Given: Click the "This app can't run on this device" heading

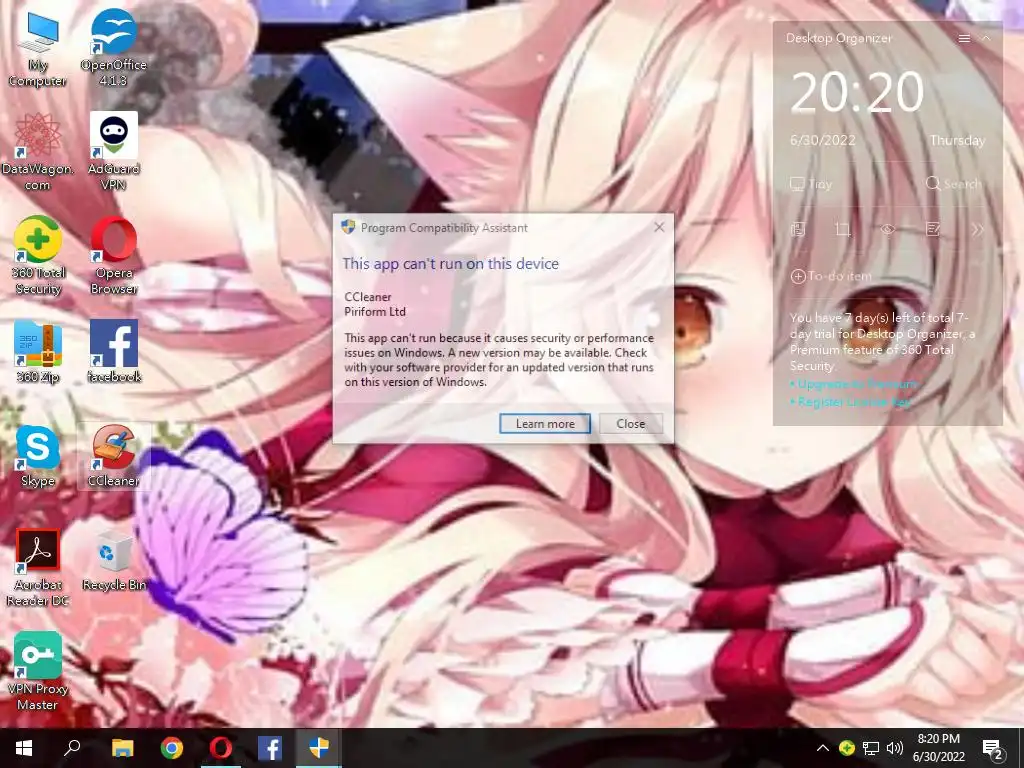Looking at the screenshot, I should tap(451, 264).
